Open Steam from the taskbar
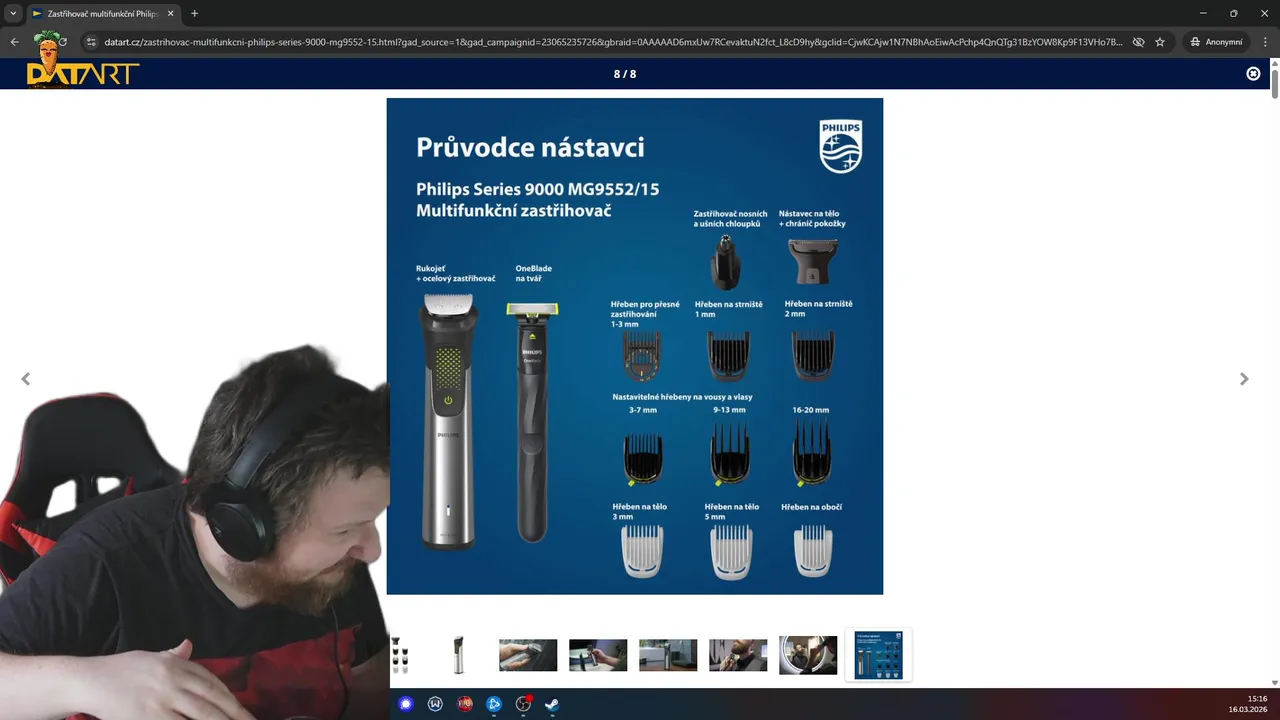The width and height of the screenshot is (1280, 720). (x=552, y=704)
